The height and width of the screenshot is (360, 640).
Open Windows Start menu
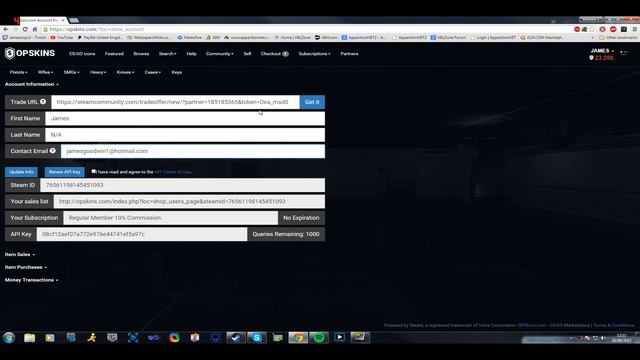9,338
